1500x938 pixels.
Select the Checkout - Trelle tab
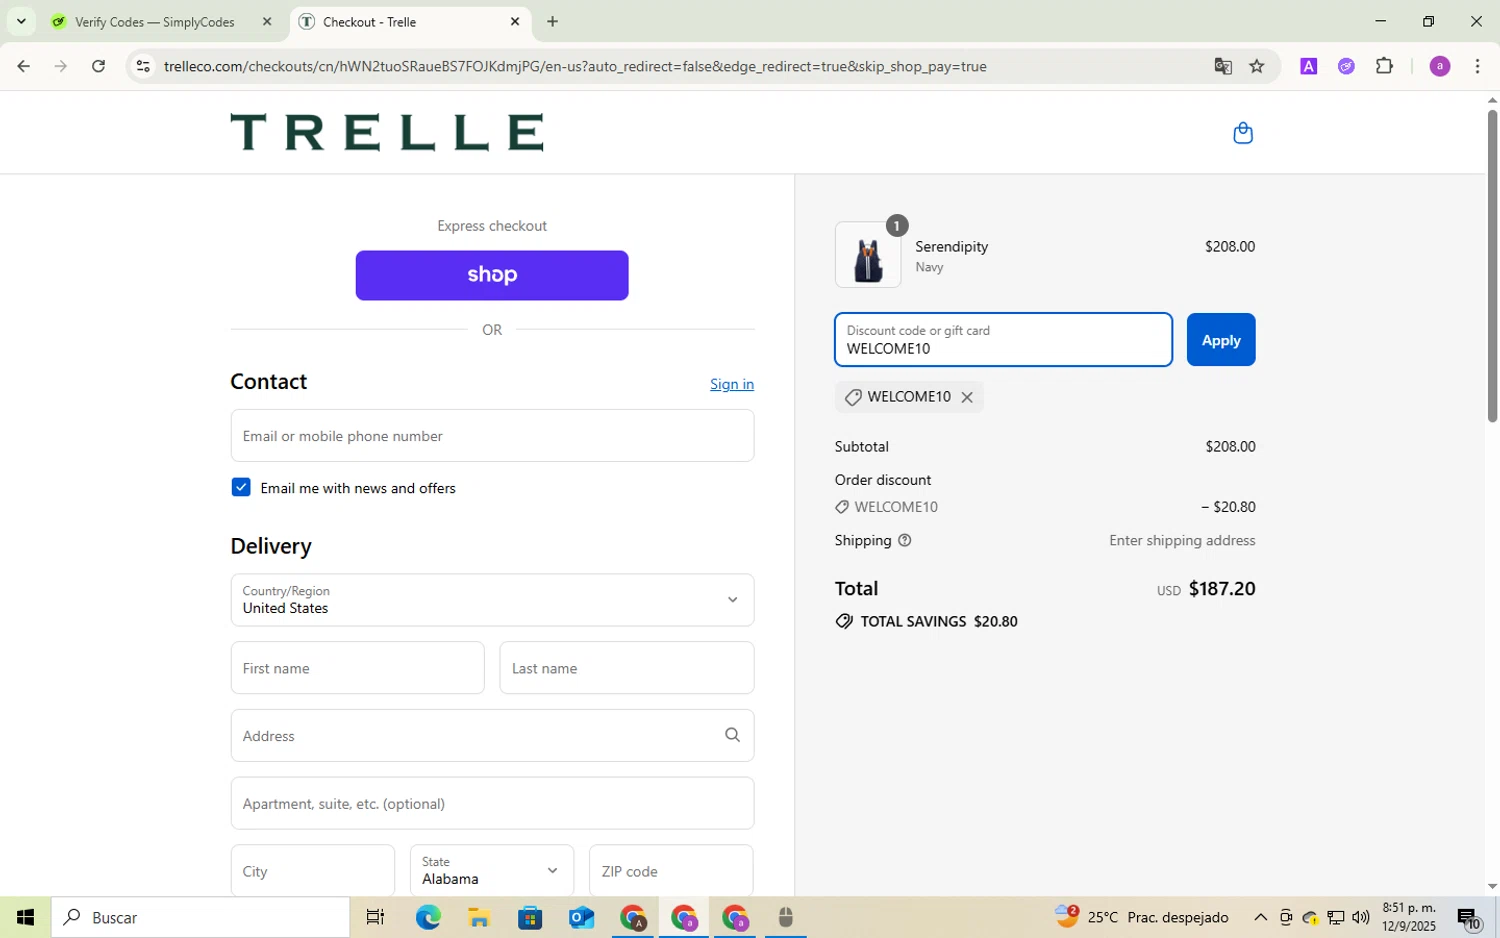click(411, 21)
